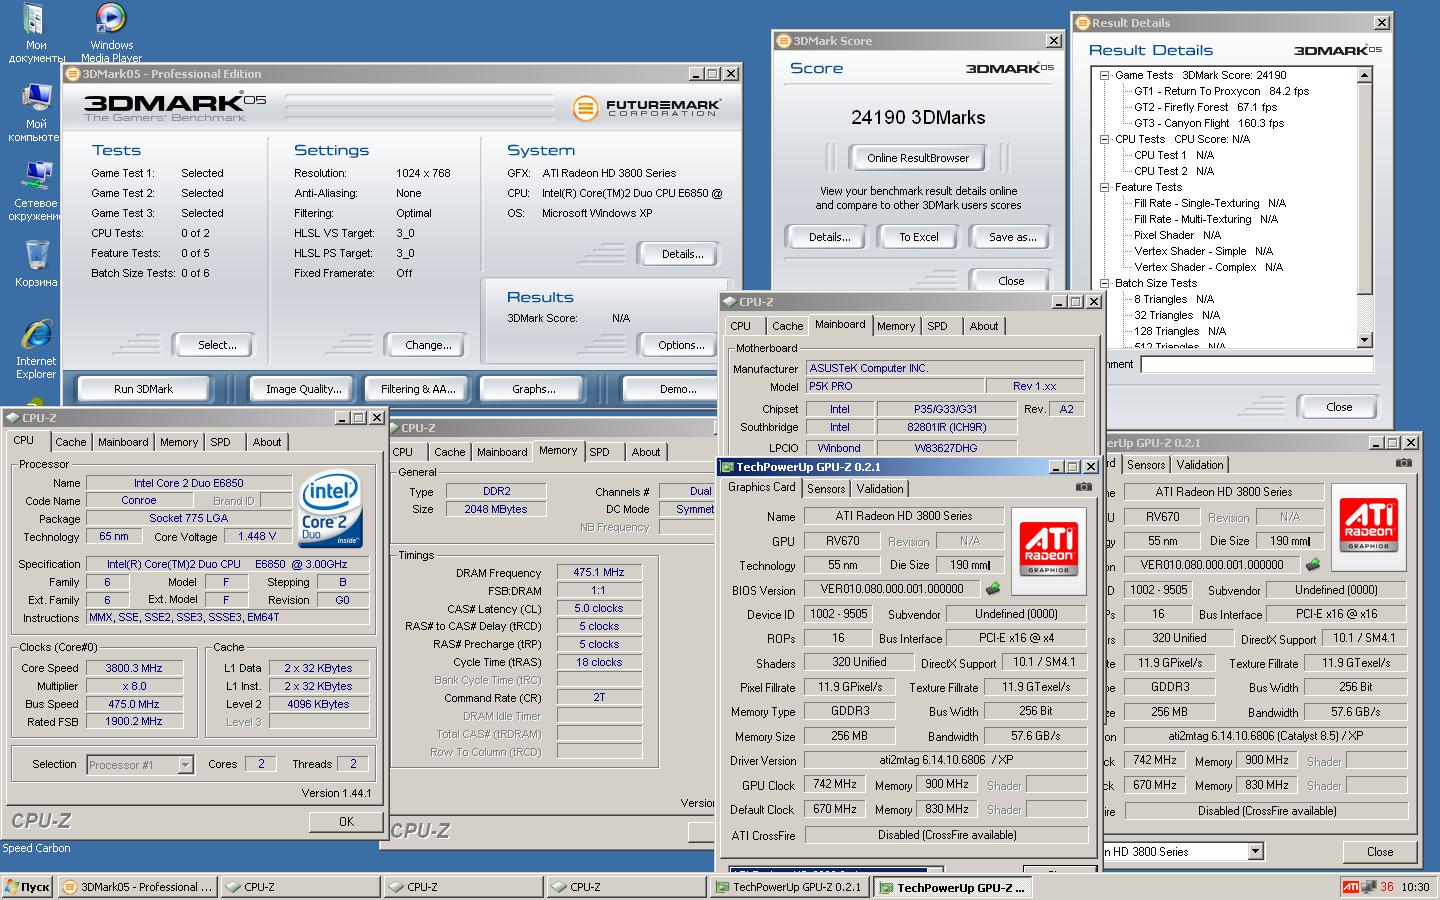Open the About tab in Memory CPU-Z window
This screenshot has width=1440, height=900.
pos(646,452)
